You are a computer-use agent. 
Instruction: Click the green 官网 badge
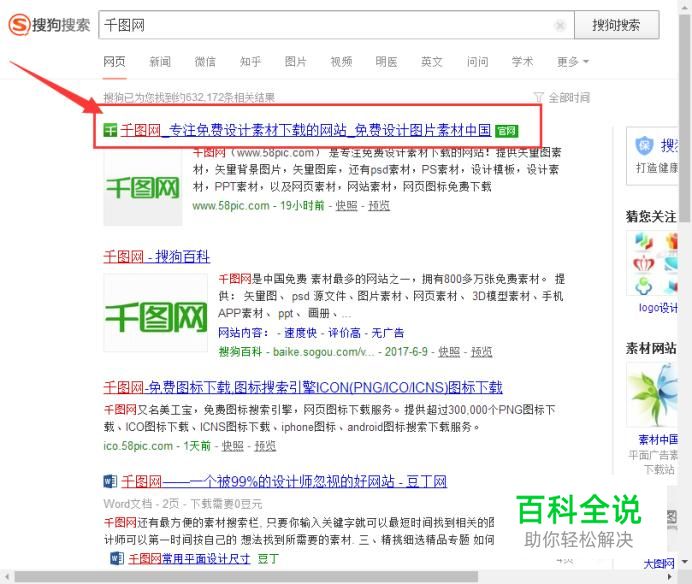[507, 131]
